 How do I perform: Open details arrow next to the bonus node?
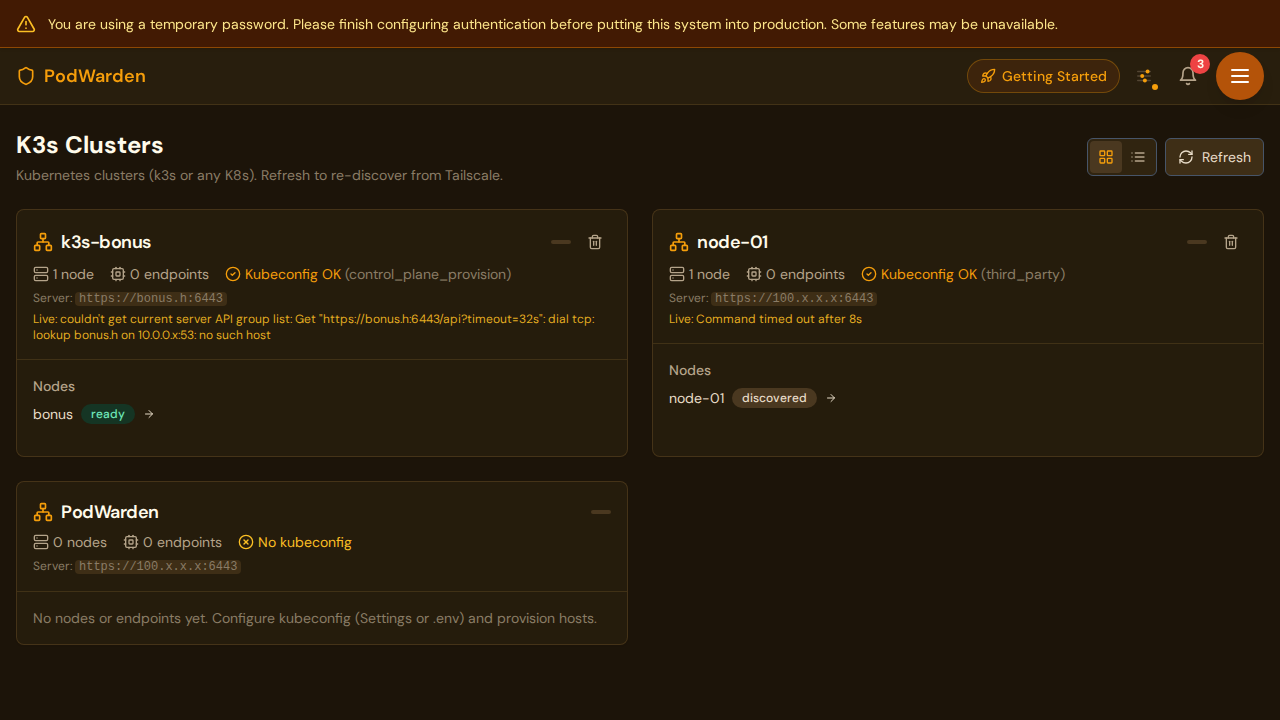(148, 414)
